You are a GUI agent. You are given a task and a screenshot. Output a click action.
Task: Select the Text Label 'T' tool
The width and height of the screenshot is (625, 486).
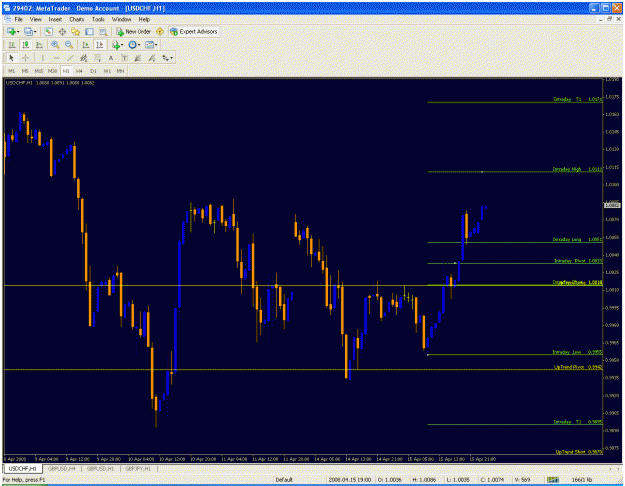click(124, 58)
